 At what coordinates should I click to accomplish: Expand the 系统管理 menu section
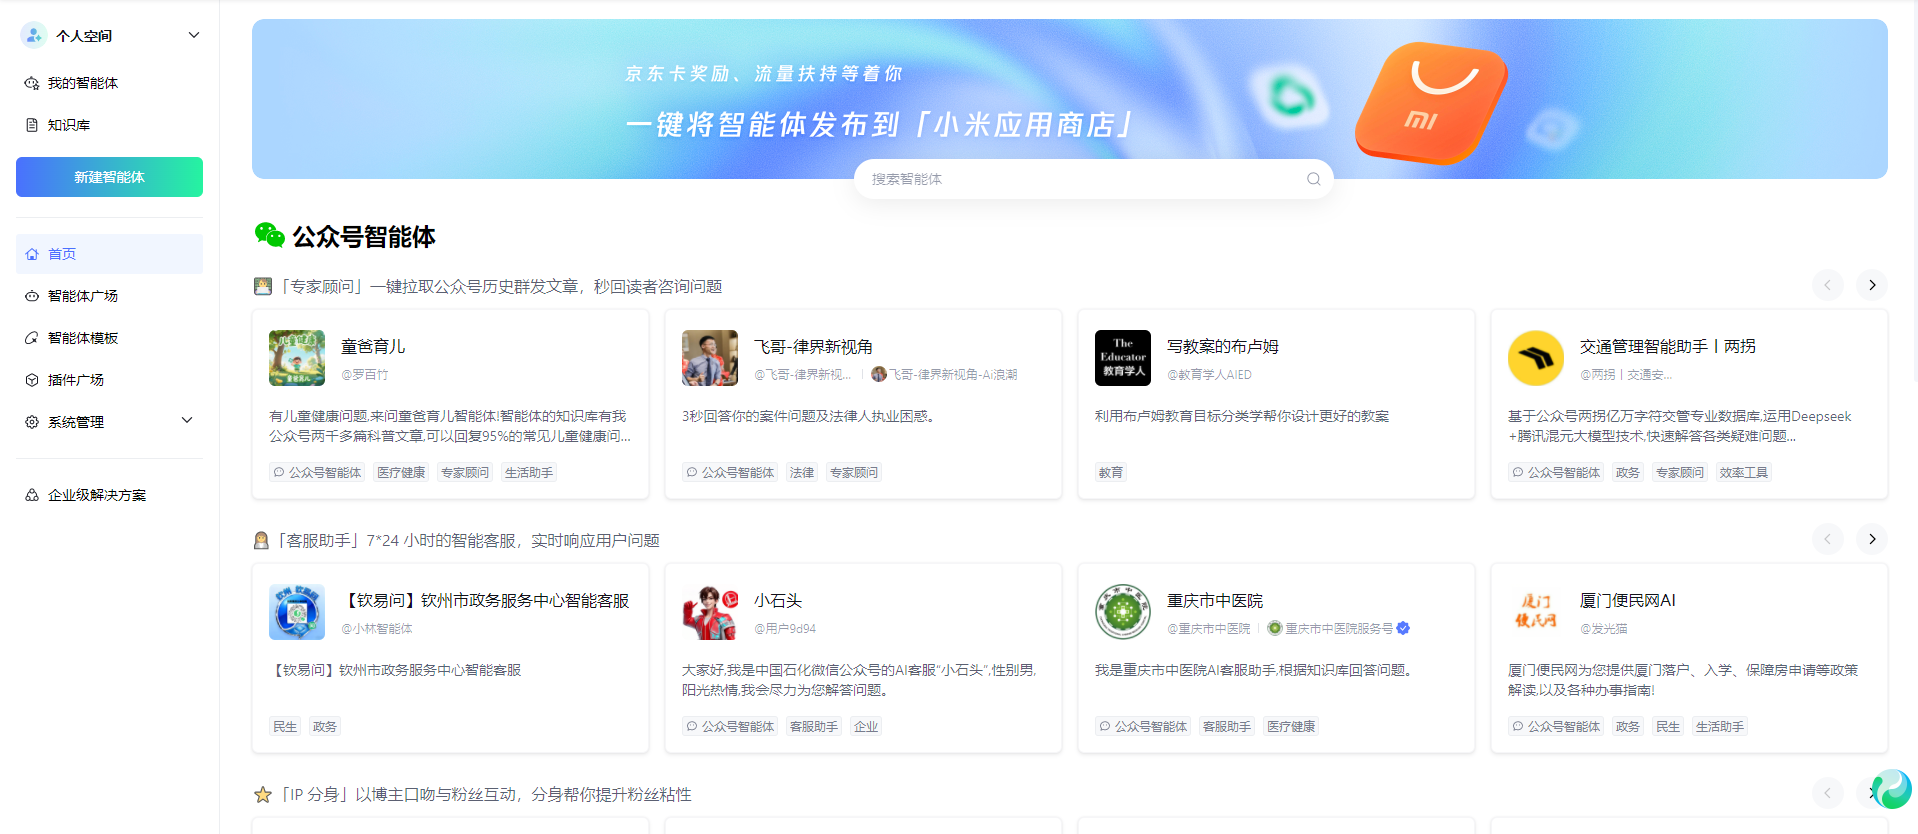pos(187,421)
